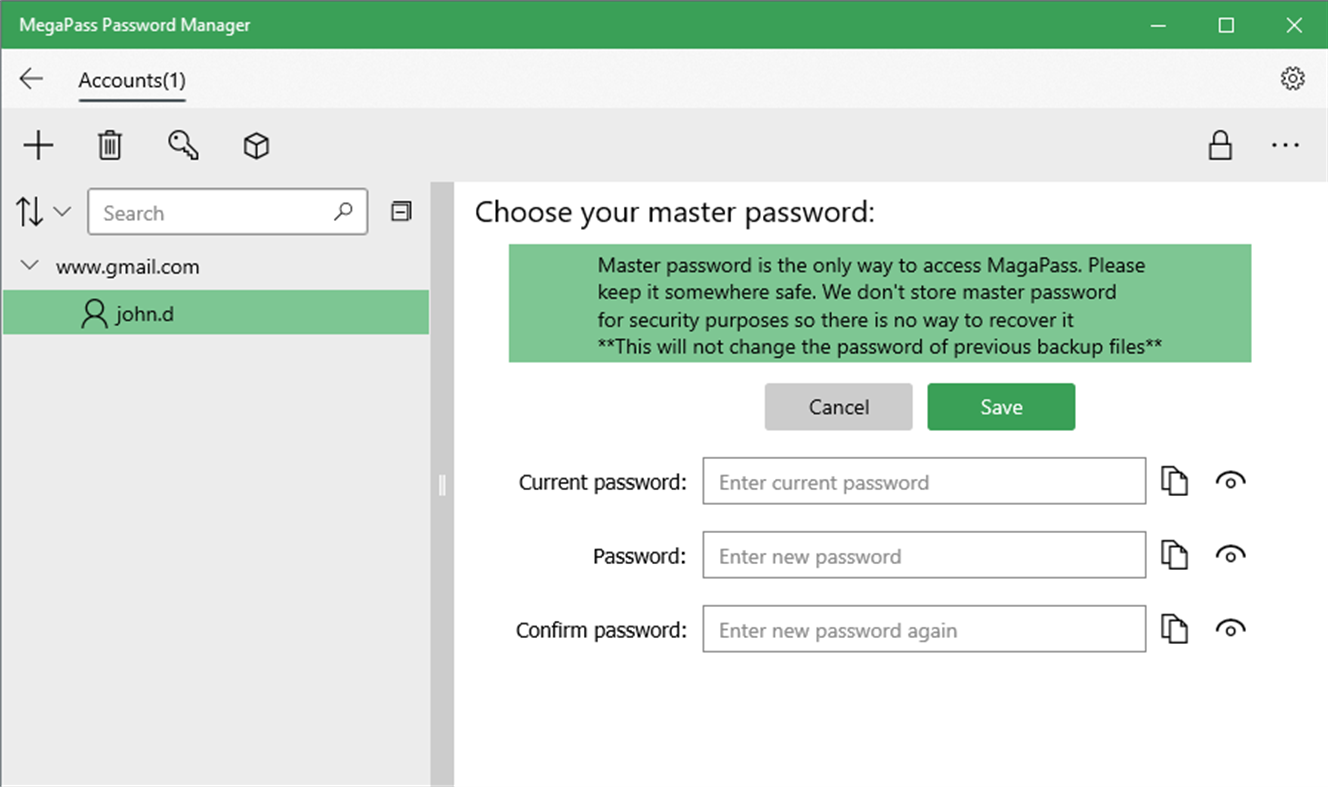The height and width of the screenshot is (787, 1328).
Task: Open the sort order dropdown
Action: [x=44, y=211]
